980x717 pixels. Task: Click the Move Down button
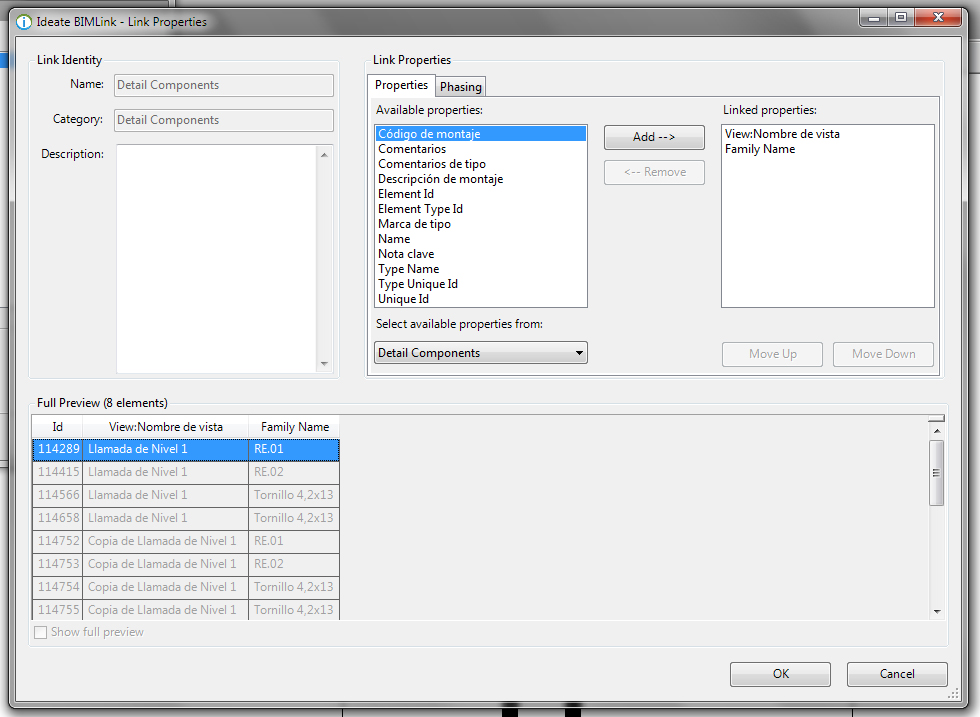883,354
